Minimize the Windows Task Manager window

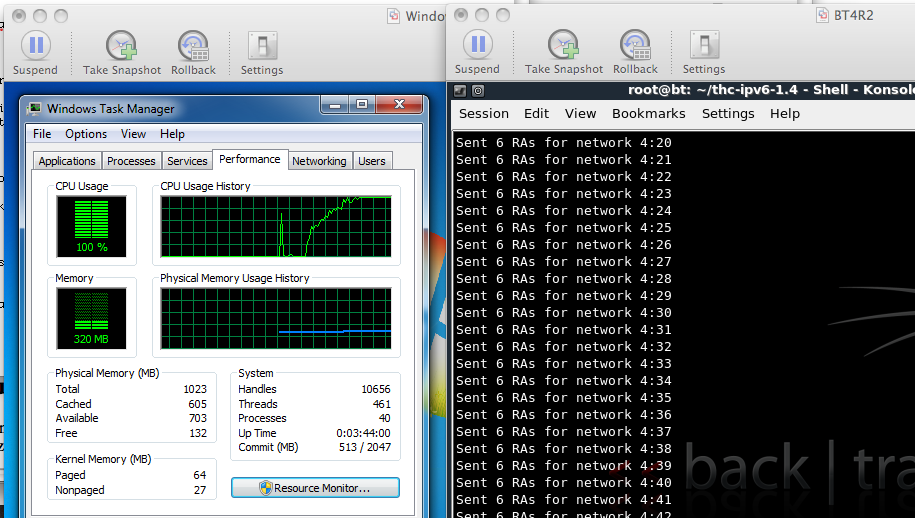pos(335,105)
